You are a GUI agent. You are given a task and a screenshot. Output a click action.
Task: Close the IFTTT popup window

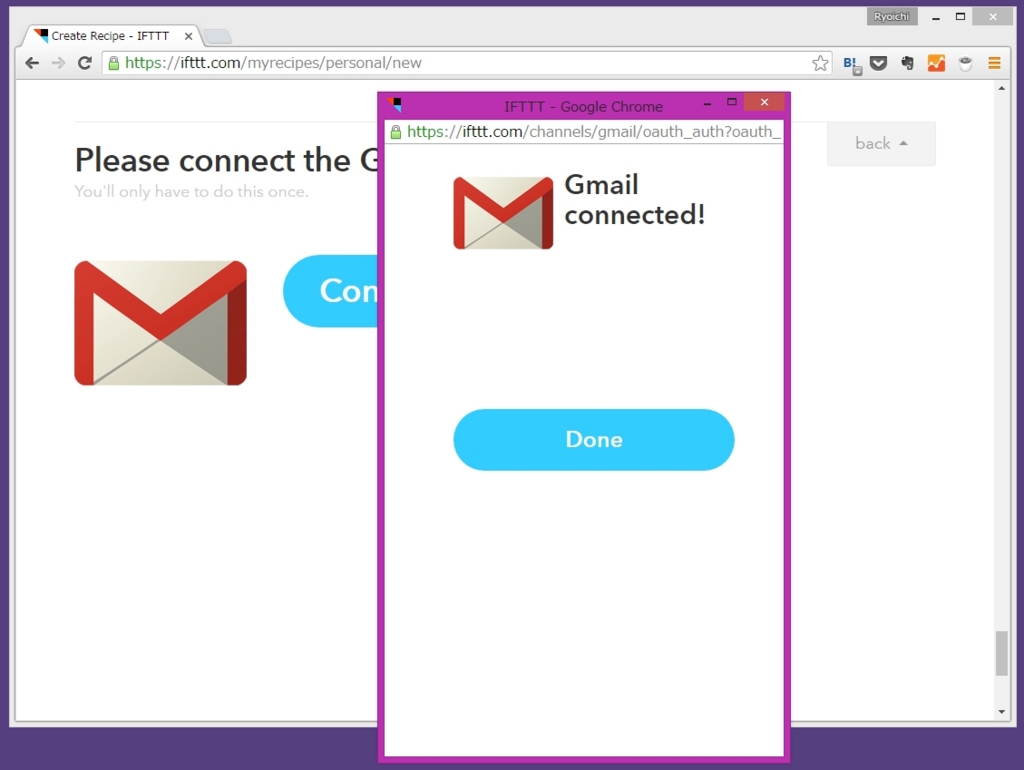(x=764, y=102)
